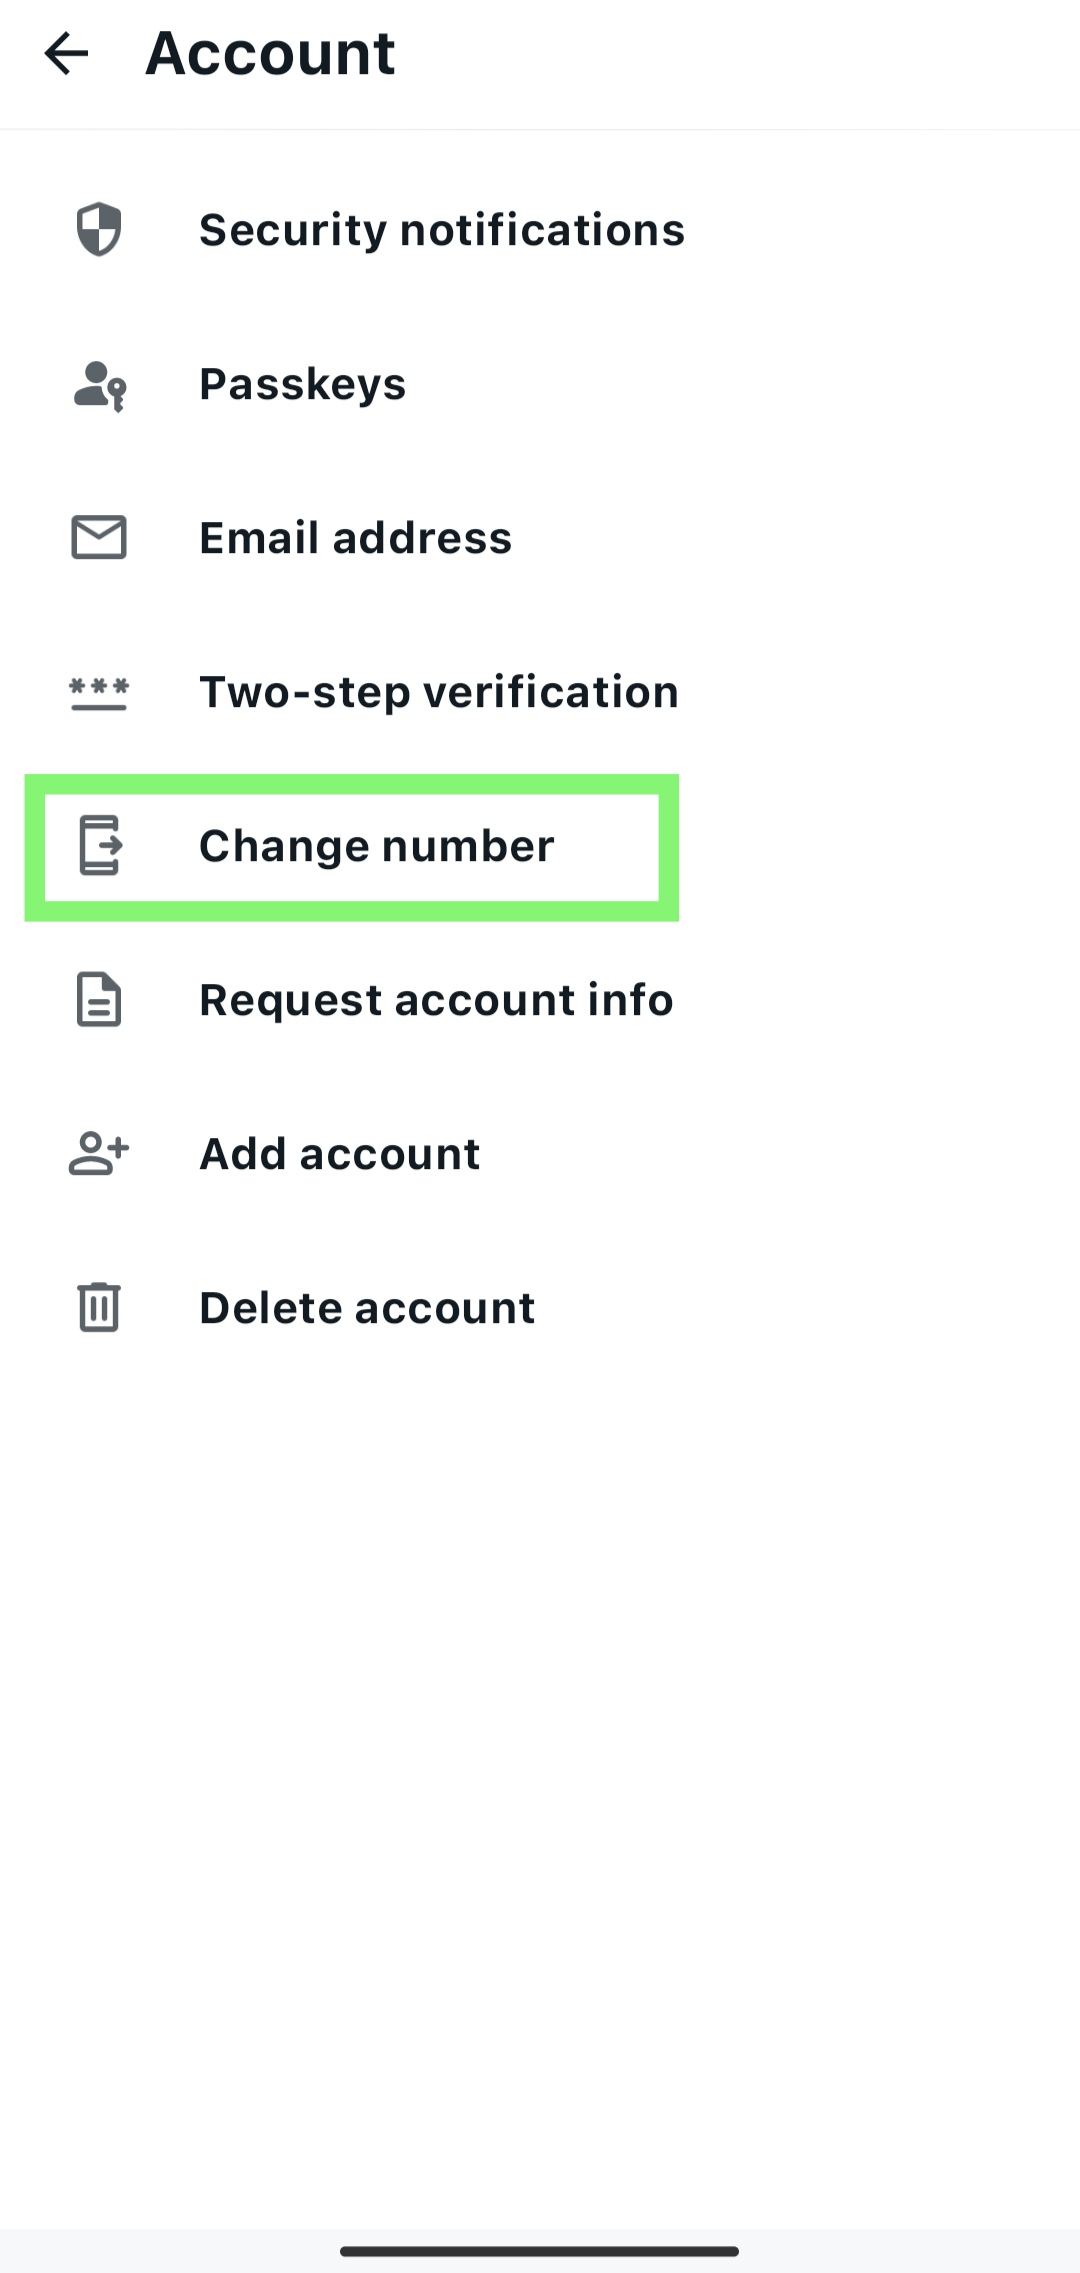The image size is (1080, 2273).
Task: Click the Account page title
Action: (x=270, y=53)
